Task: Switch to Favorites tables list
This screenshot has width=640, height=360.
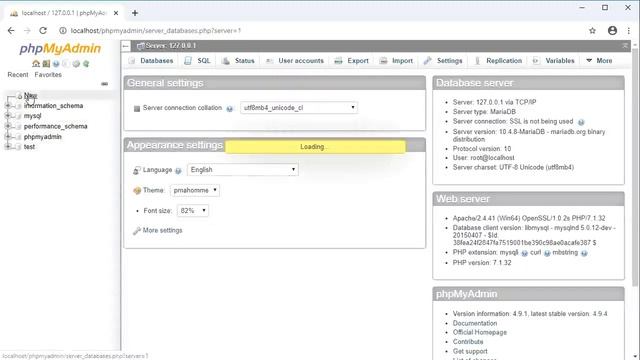Action: 48,75
